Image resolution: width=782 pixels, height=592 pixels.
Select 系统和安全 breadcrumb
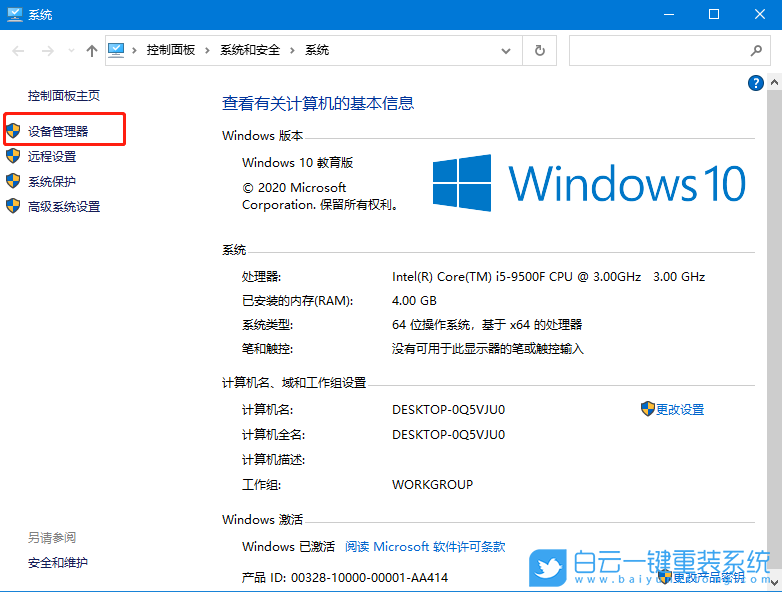[x=250, y=50]
